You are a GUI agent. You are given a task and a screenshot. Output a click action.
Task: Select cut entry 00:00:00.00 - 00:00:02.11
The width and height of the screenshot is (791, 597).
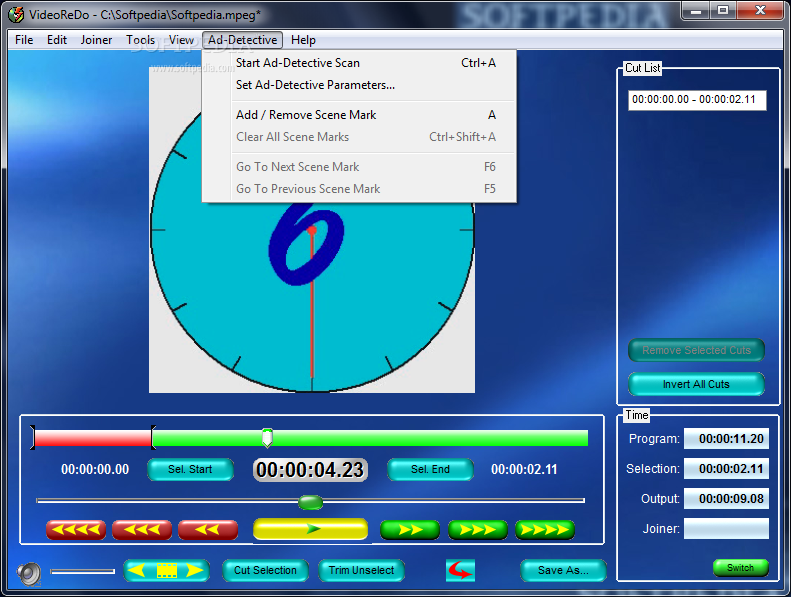(x=697, y=99)
